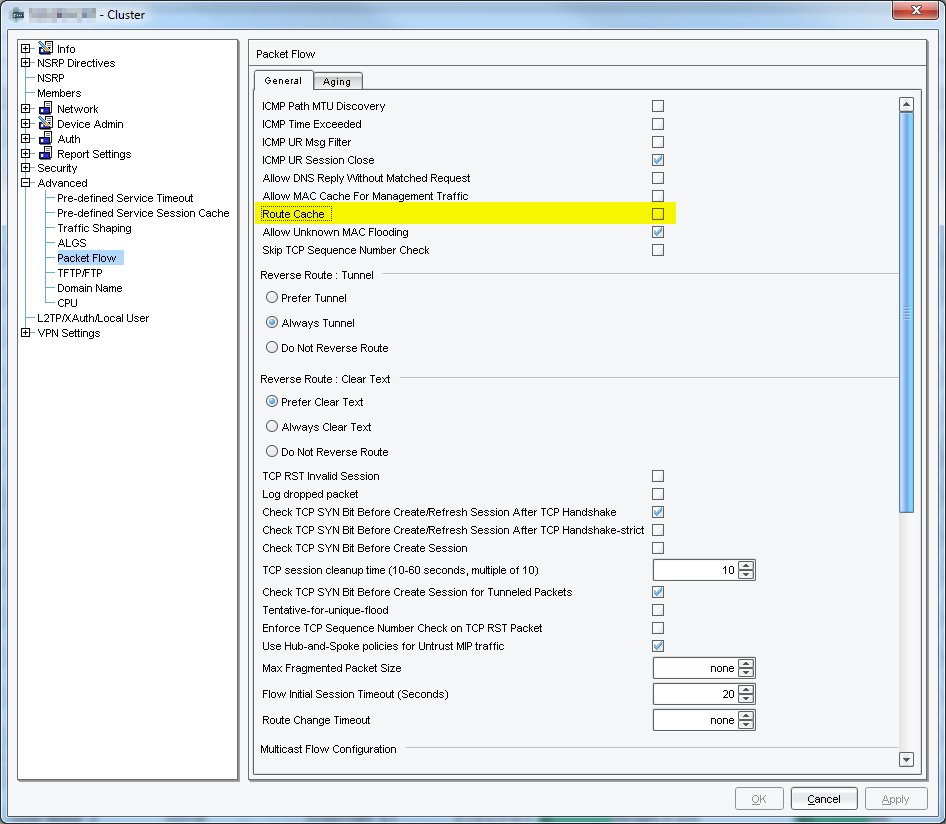Select the Prefer Tunnel radio button
This screenshot has height=824, width=946.
click(271, 297)
